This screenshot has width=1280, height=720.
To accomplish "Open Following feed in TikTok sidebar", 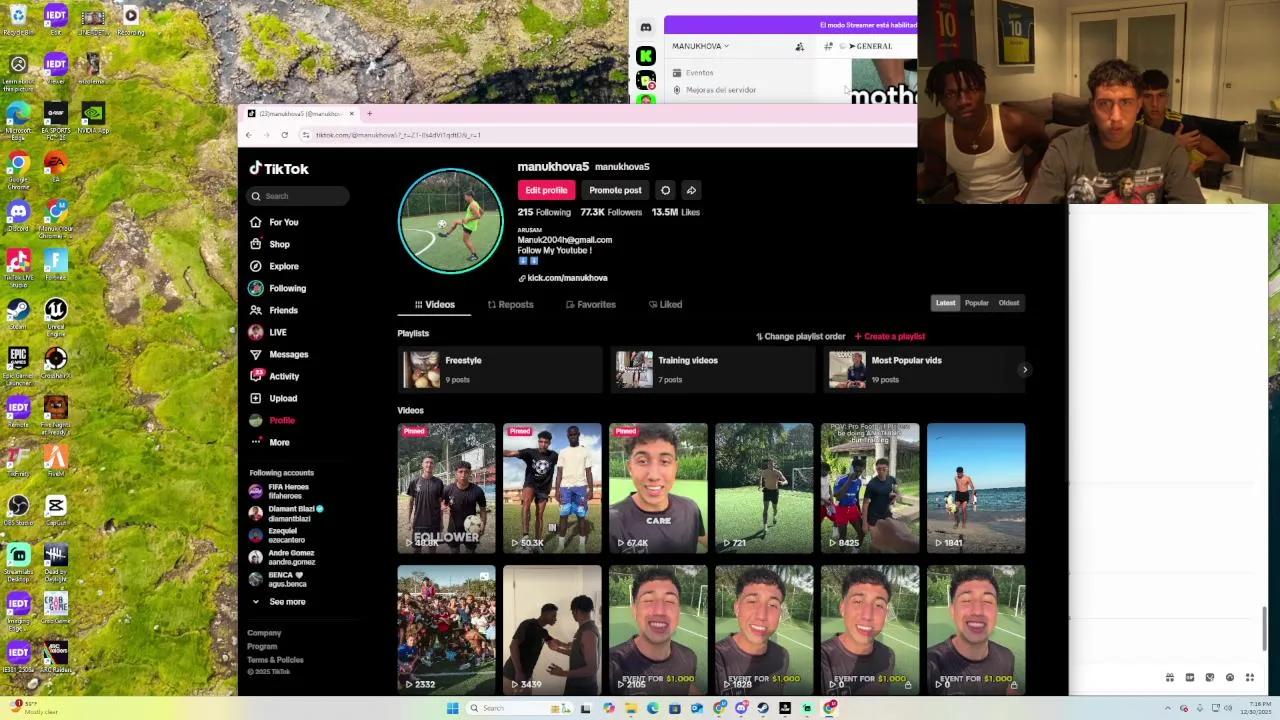I will (x=277, y=288).
